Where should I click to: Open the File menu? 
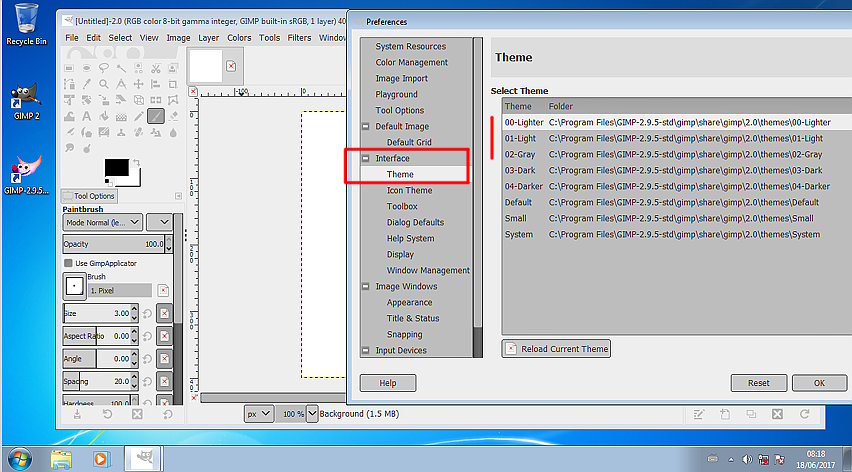point(72,37)
